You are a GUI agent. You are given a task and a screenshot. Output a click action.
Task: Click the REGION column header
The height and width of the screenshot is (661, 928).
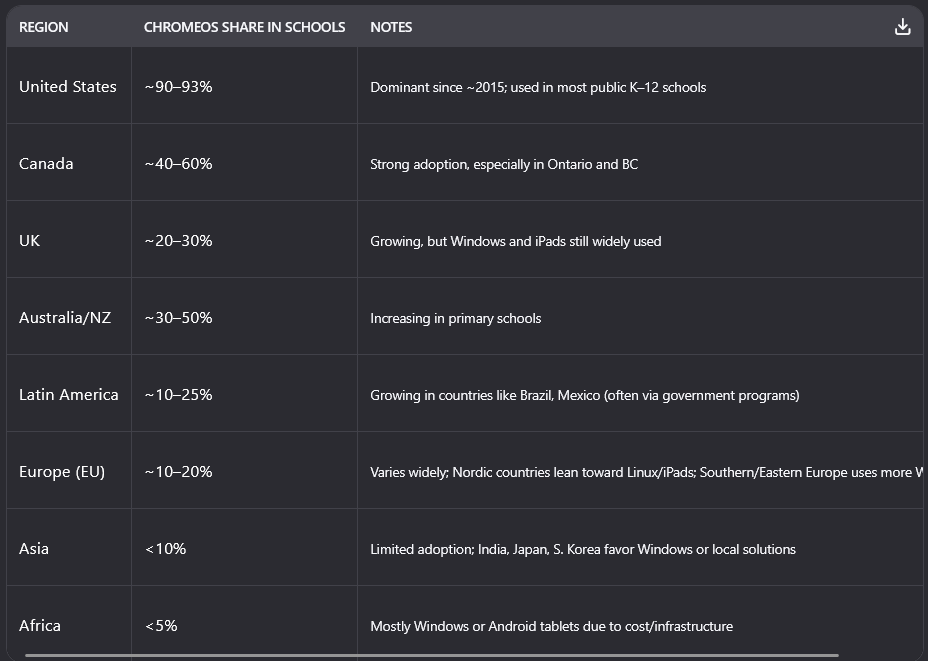pyautogui.click(x=44, y=27)
